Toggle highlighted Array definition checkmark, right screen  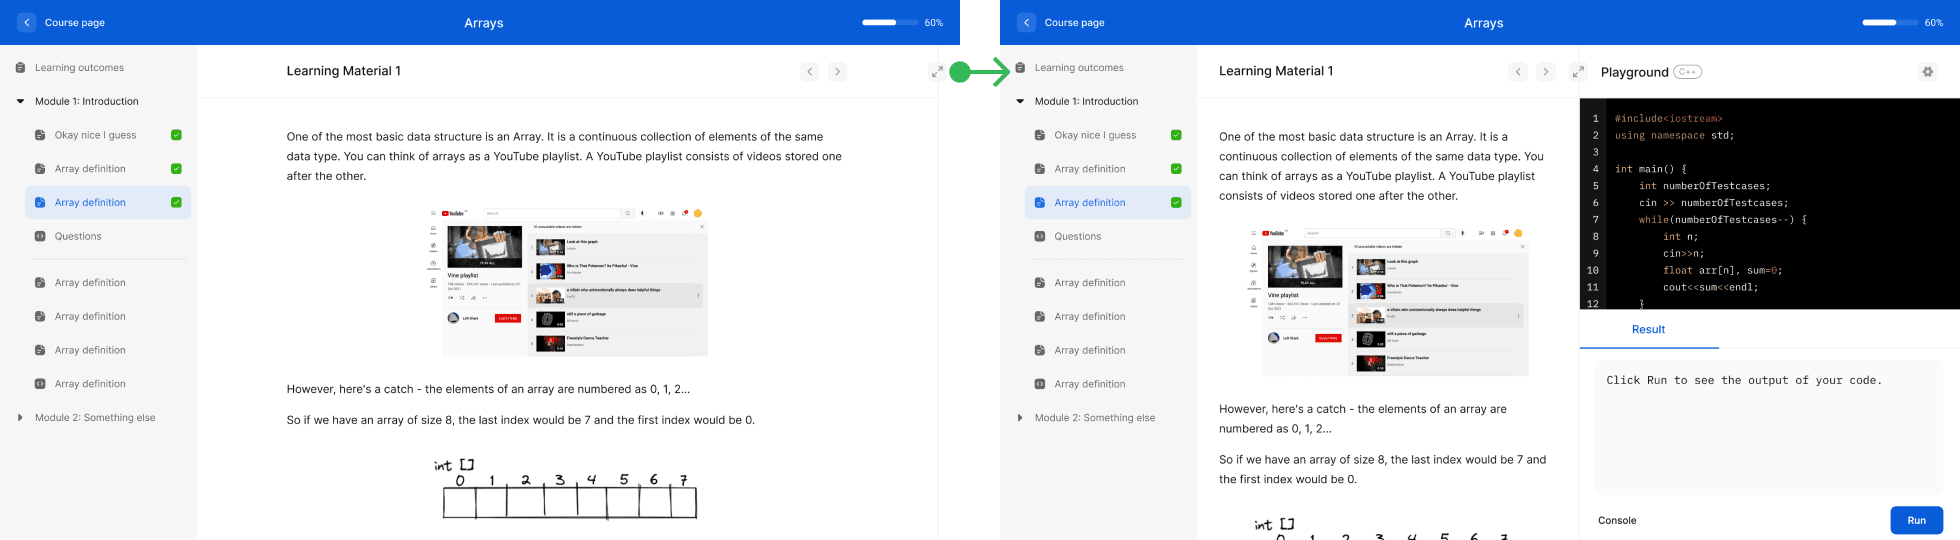[1176, 203]
